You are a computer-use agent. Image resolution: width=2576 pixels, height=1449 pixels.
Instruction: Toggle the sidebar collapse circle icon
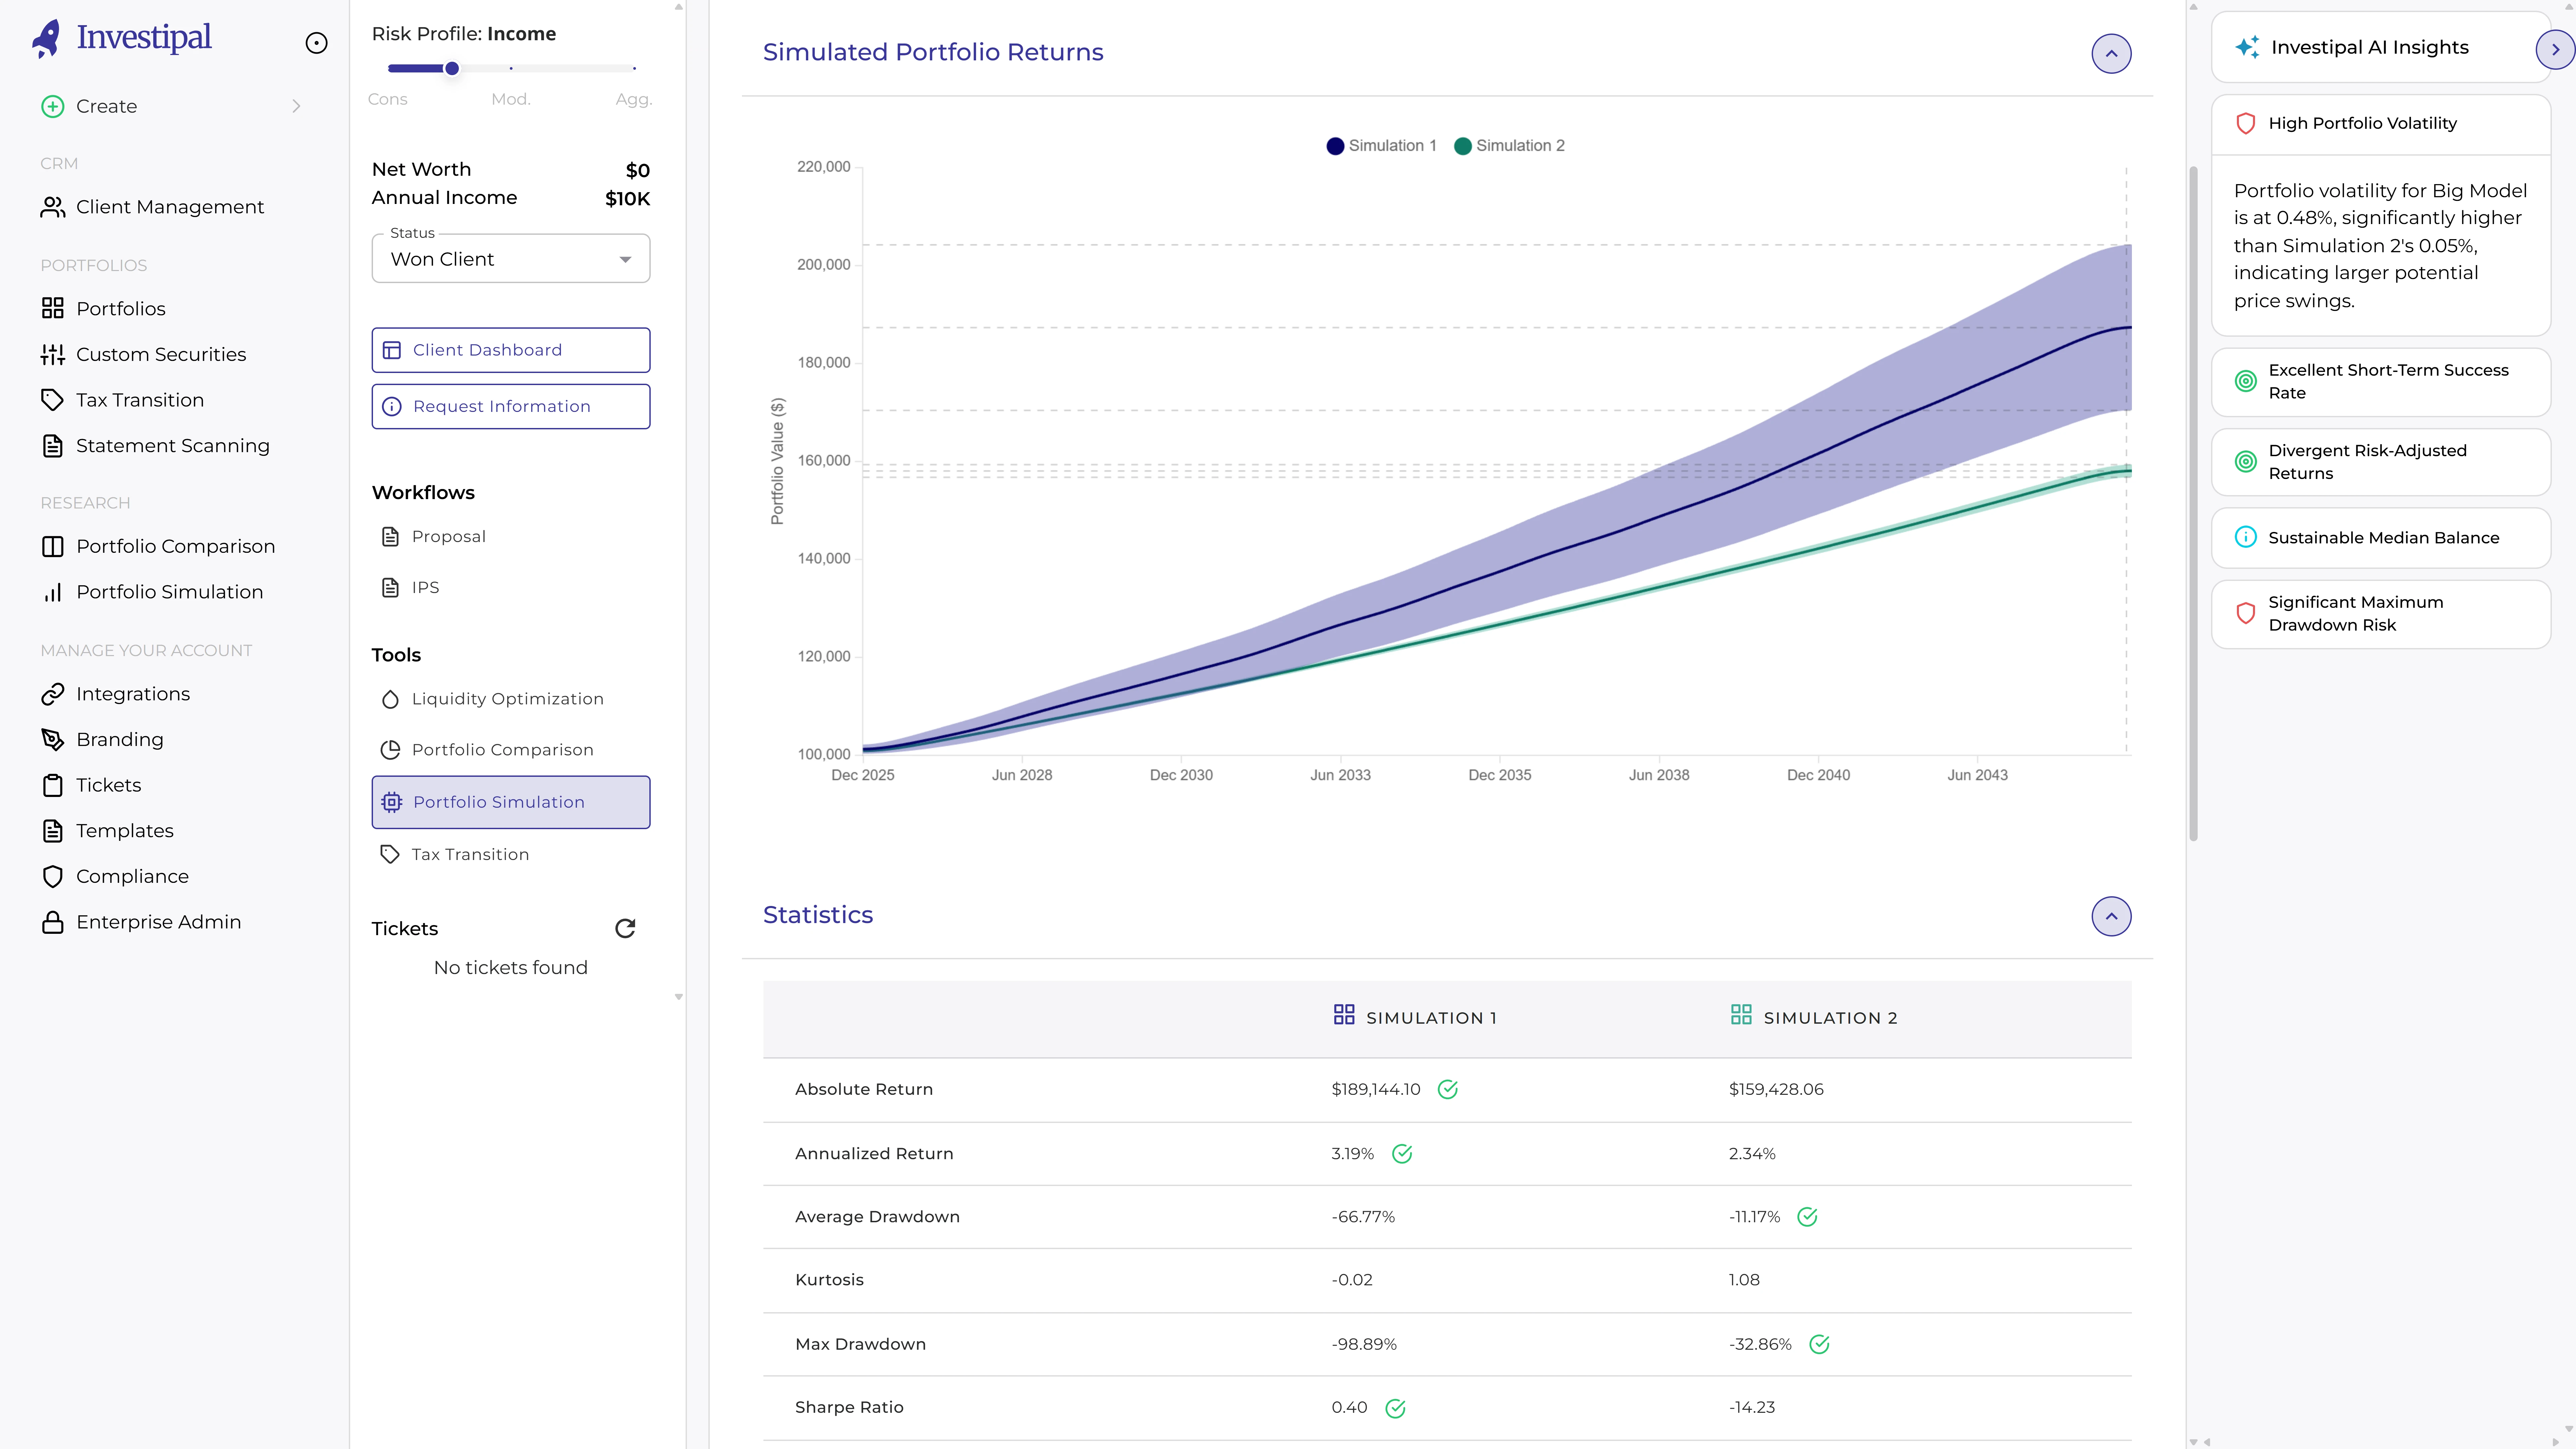(x=316, y=43)
